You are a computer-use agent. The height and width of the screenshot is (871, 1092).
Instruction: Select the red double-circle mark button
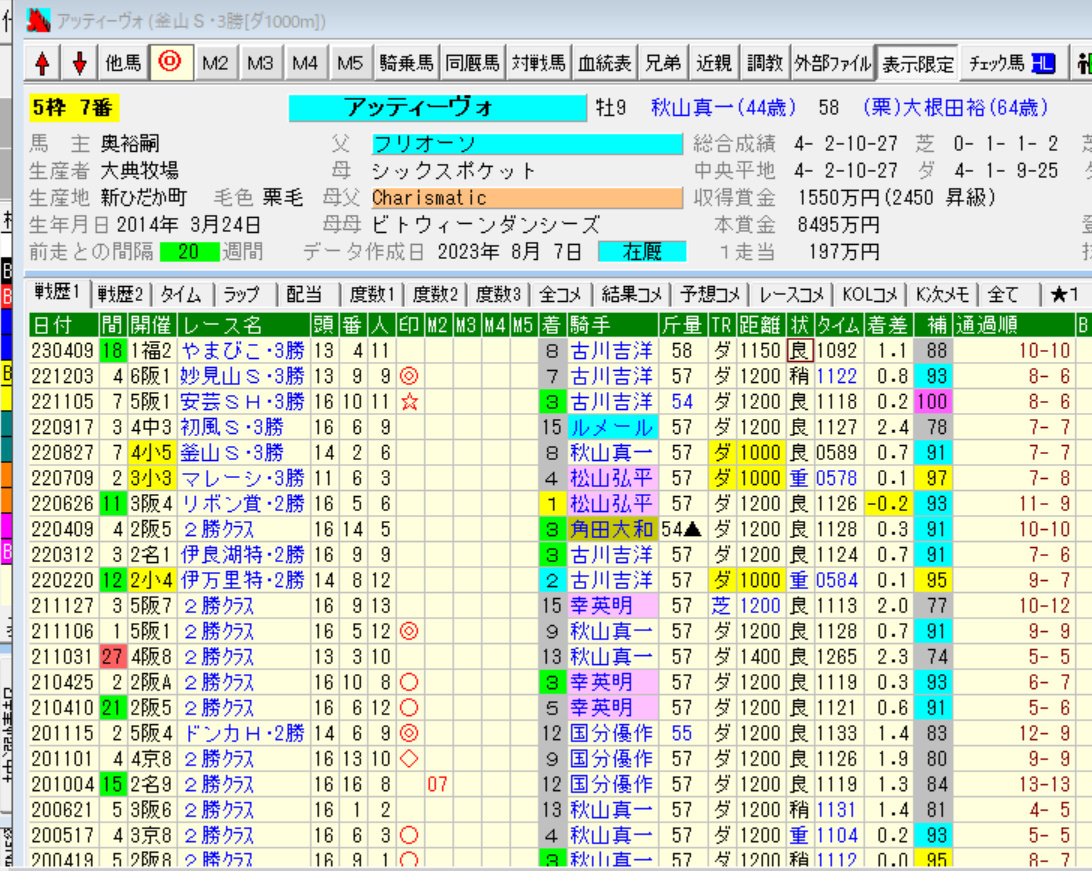[x=170, y=63]
